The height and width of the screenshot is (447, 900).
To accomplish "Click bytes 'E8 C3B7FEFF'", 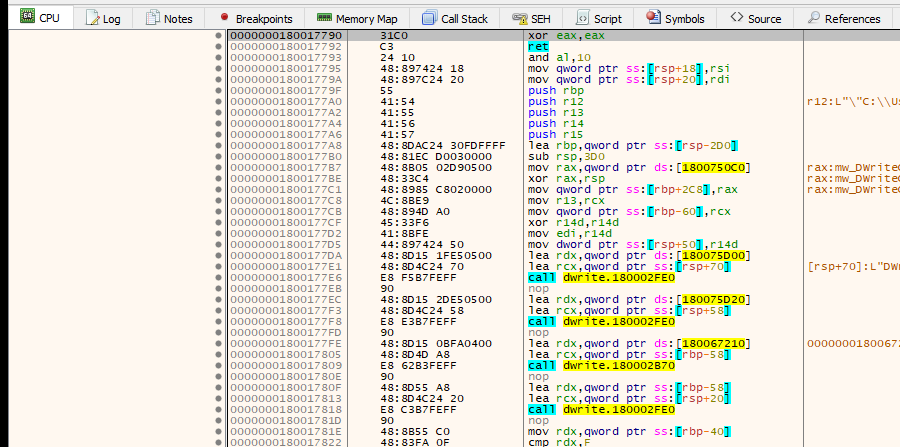I will coord(417,410).
